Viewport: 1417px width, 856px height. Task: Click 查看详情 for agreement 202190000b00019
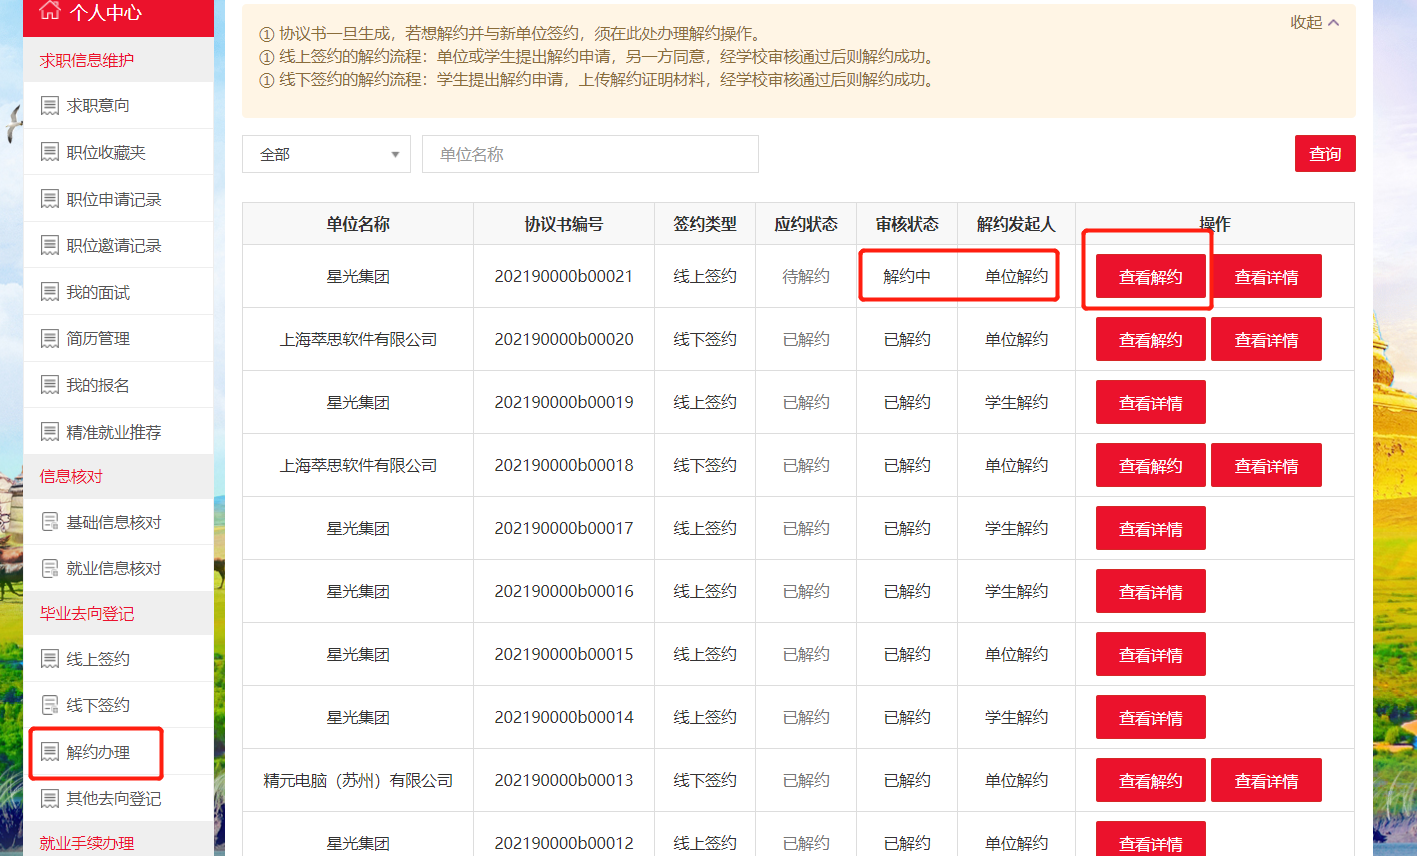click(x=1150, y=403)
